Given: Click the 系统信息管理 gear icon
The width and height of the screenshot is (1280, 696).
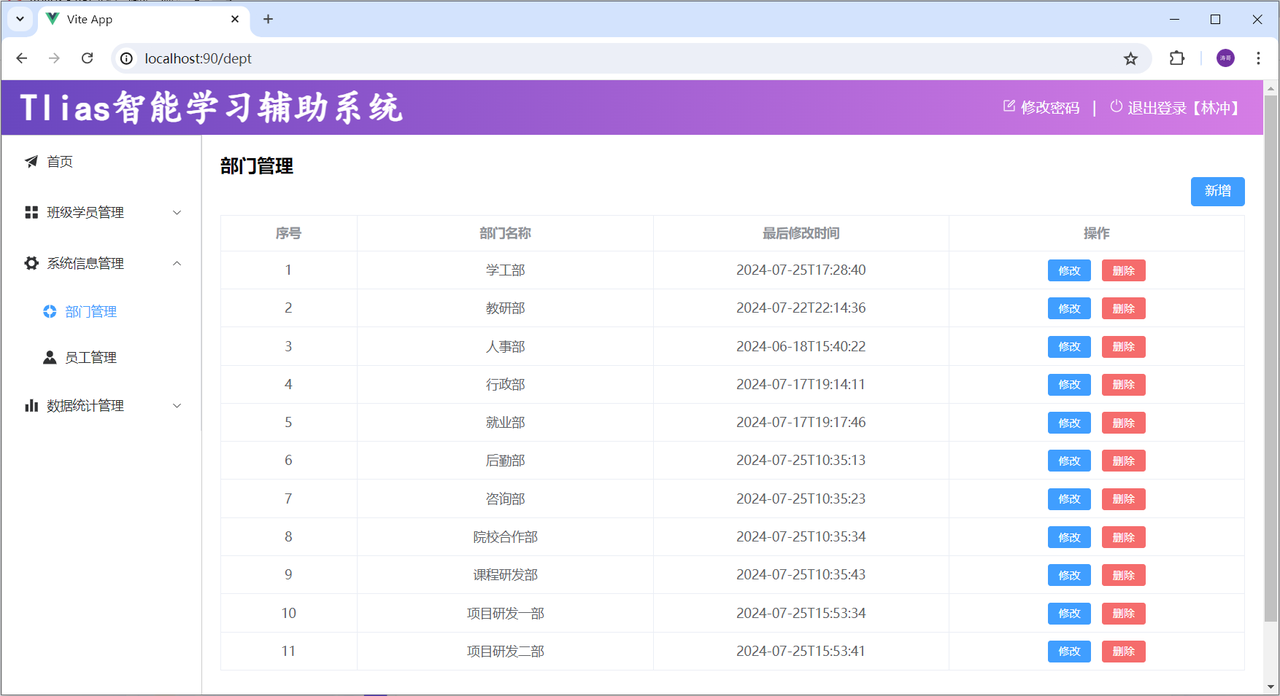Looking at the screenshot, I should [x=31, y=263].
